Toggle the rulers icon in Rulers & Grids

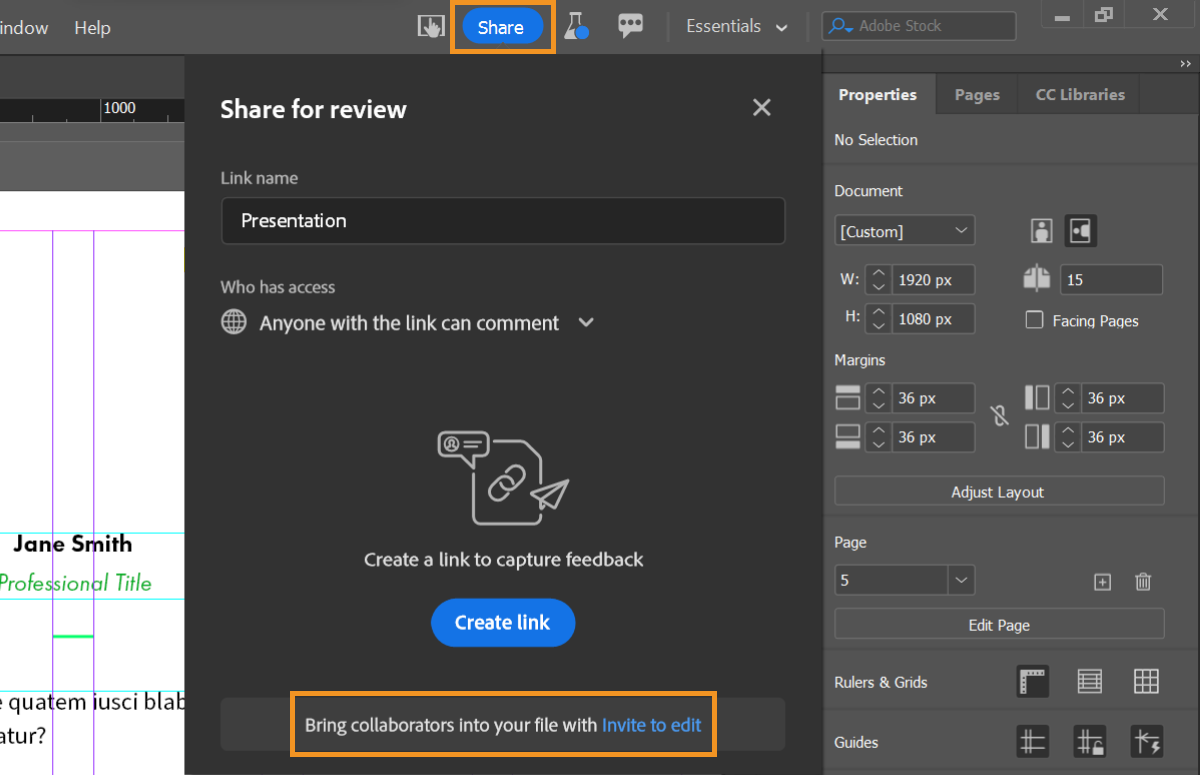tap(1033, 681)
